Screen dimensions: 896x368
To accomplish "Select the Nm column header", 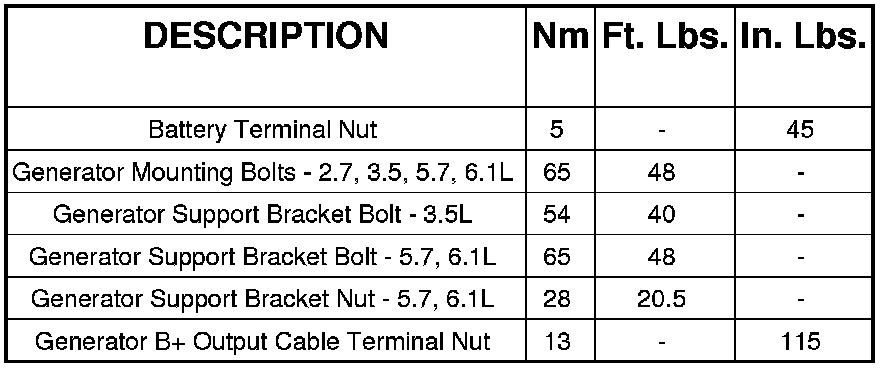I will [x=561, y=37].
